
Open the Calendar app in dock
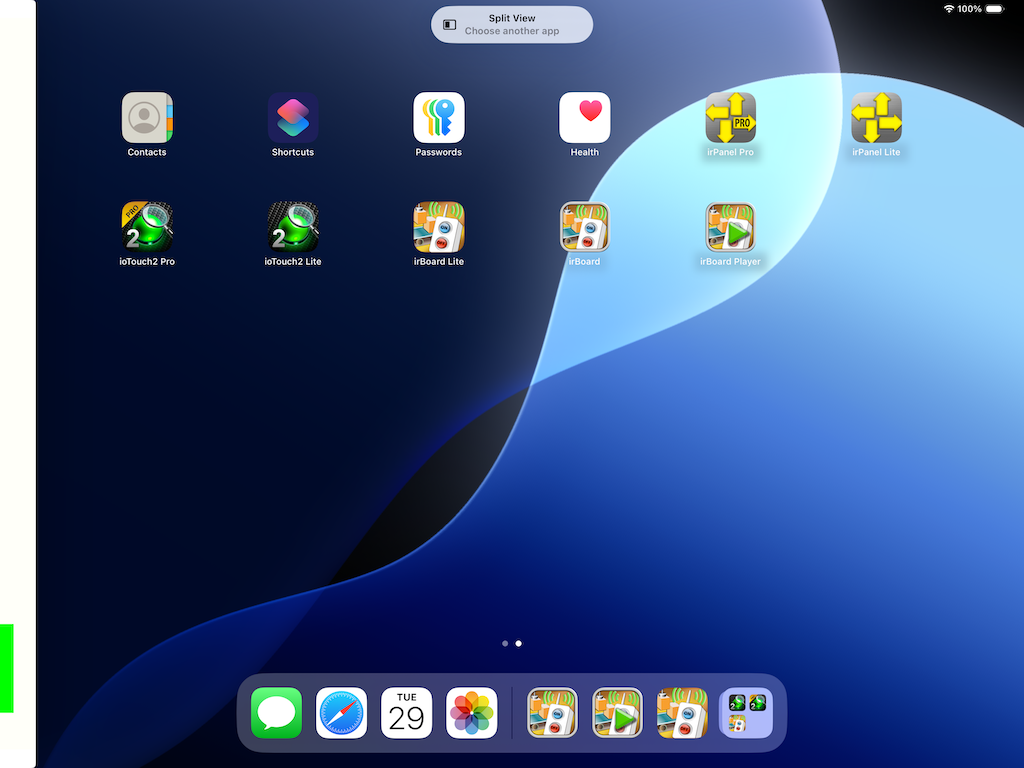[x=406, y=712]
